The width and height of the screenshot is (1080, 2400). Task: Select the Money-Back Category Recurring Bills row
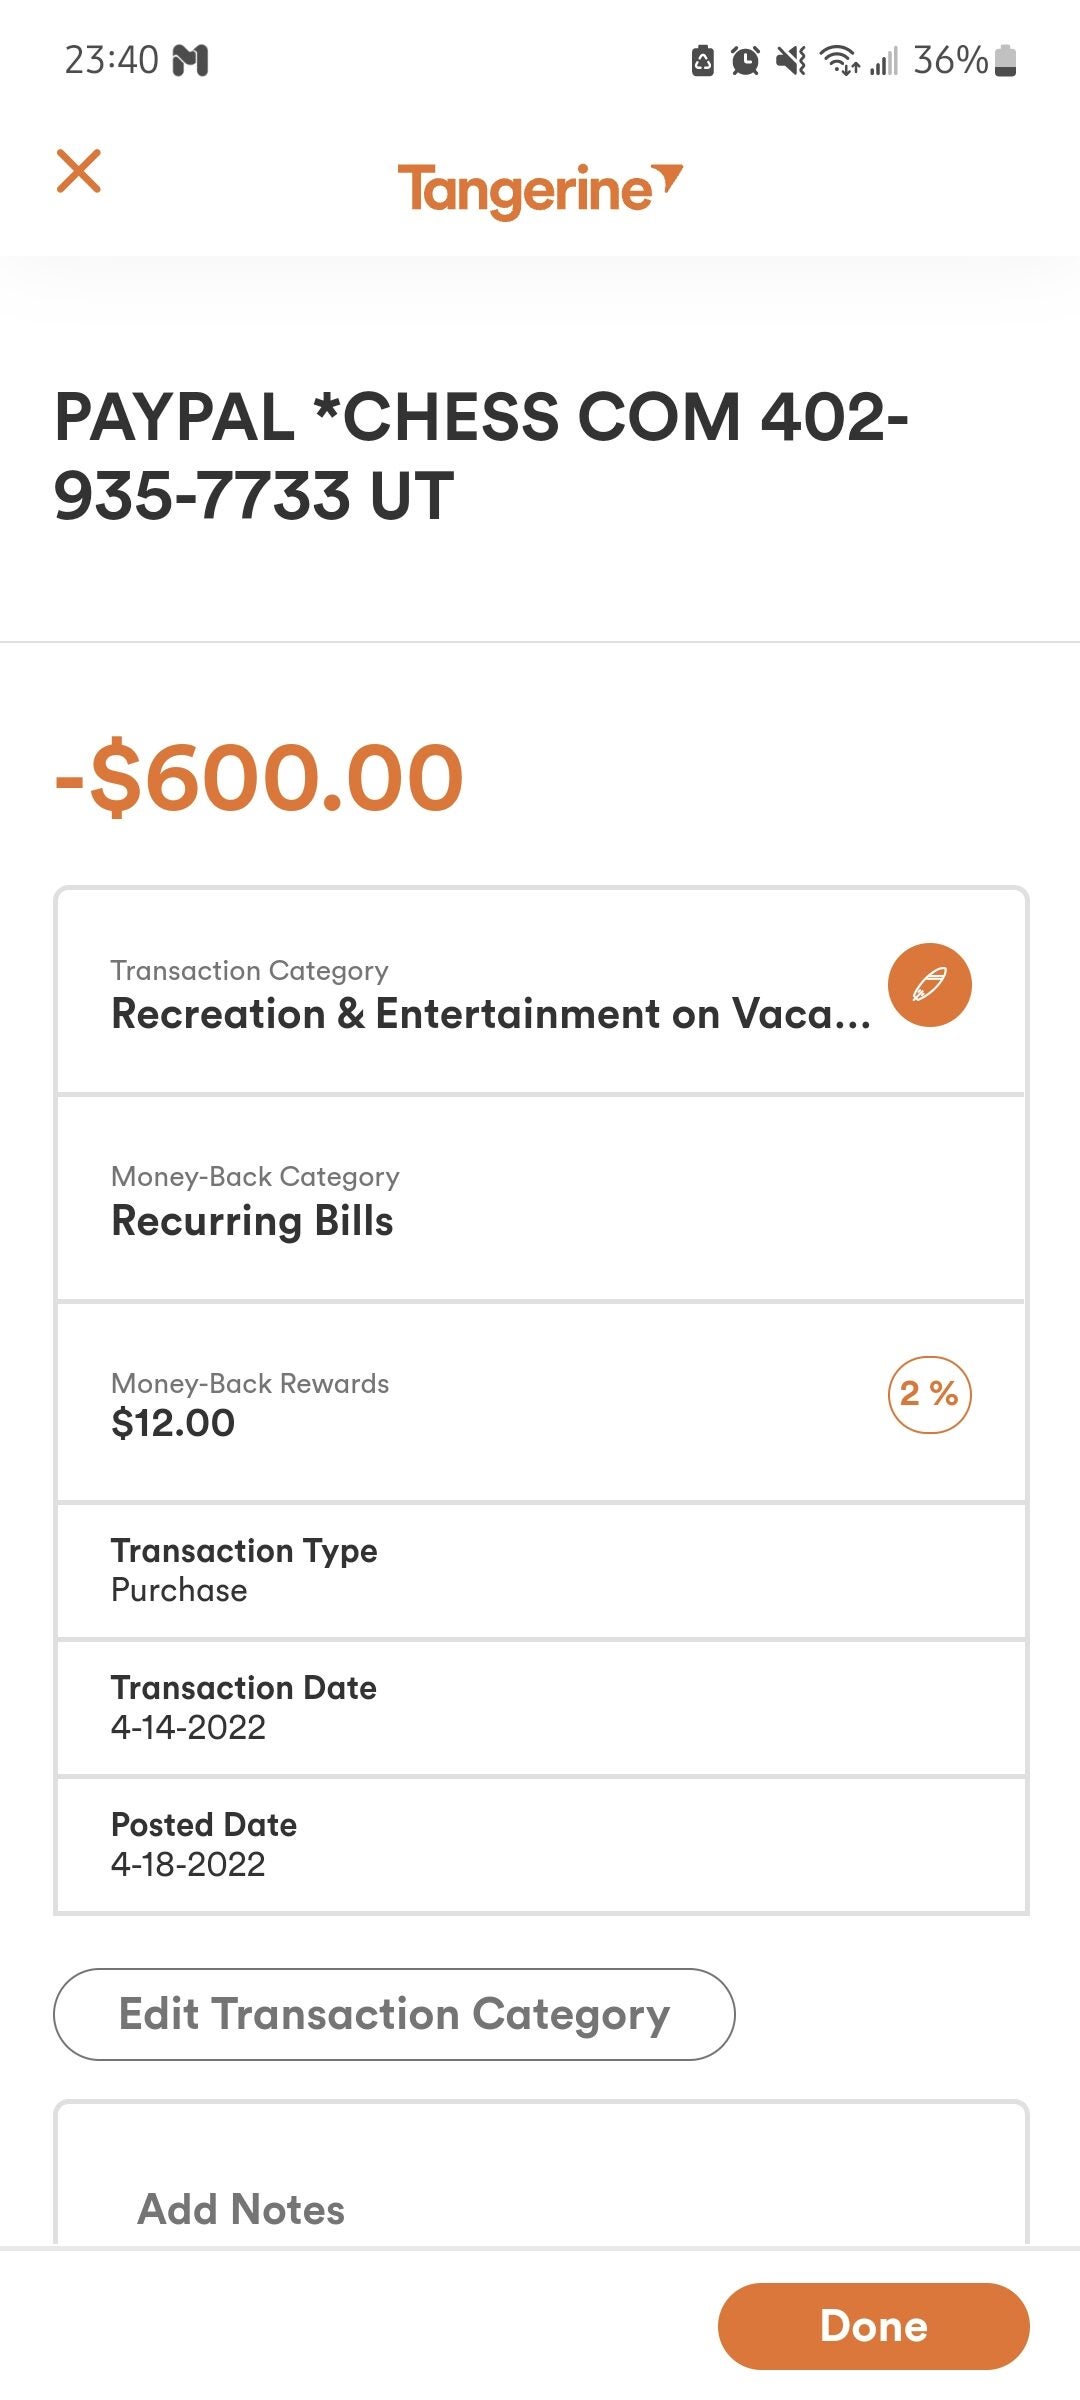[540, 1200]
